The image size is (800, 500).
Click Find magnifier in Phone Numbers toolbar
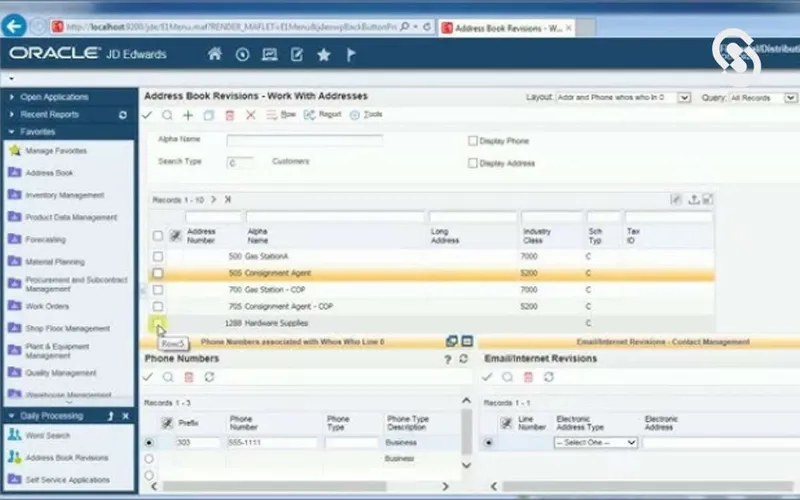(168, 377)
